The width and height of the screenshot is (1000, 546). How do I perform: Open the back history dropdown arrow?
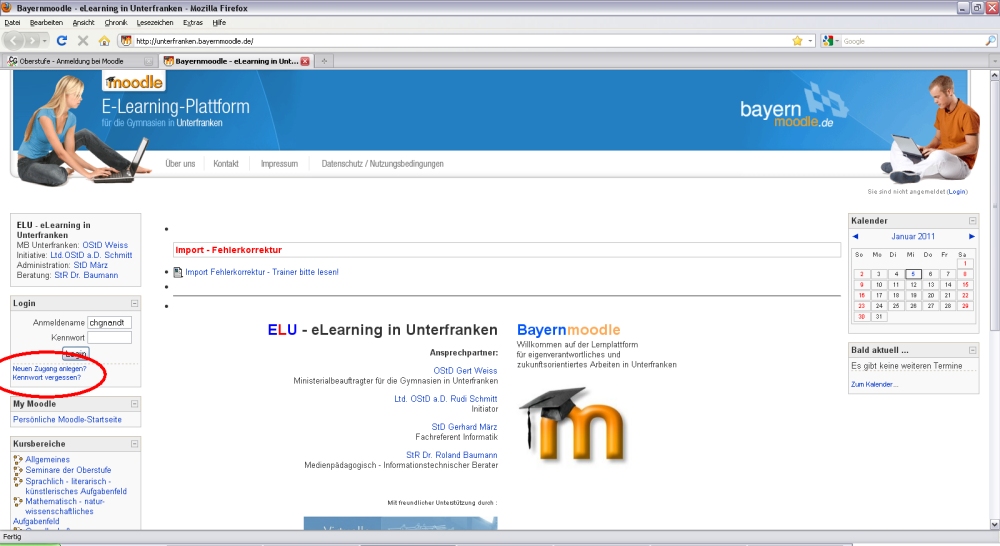[45, 41]
